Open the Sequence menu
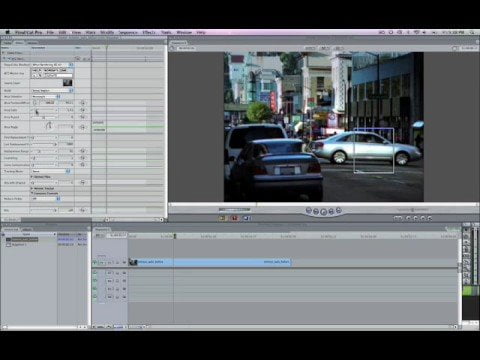Viewport: 480px width, 360px height. pos(128,32)
